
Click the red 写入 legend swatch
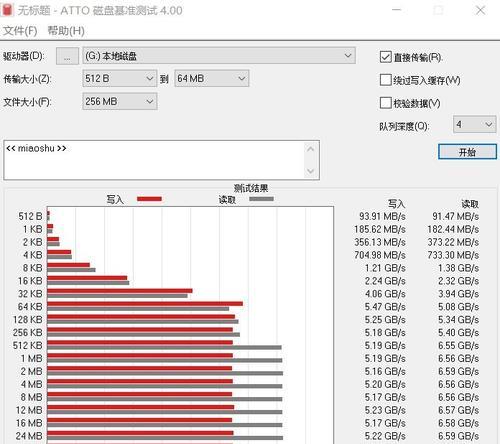click(149, 199)
